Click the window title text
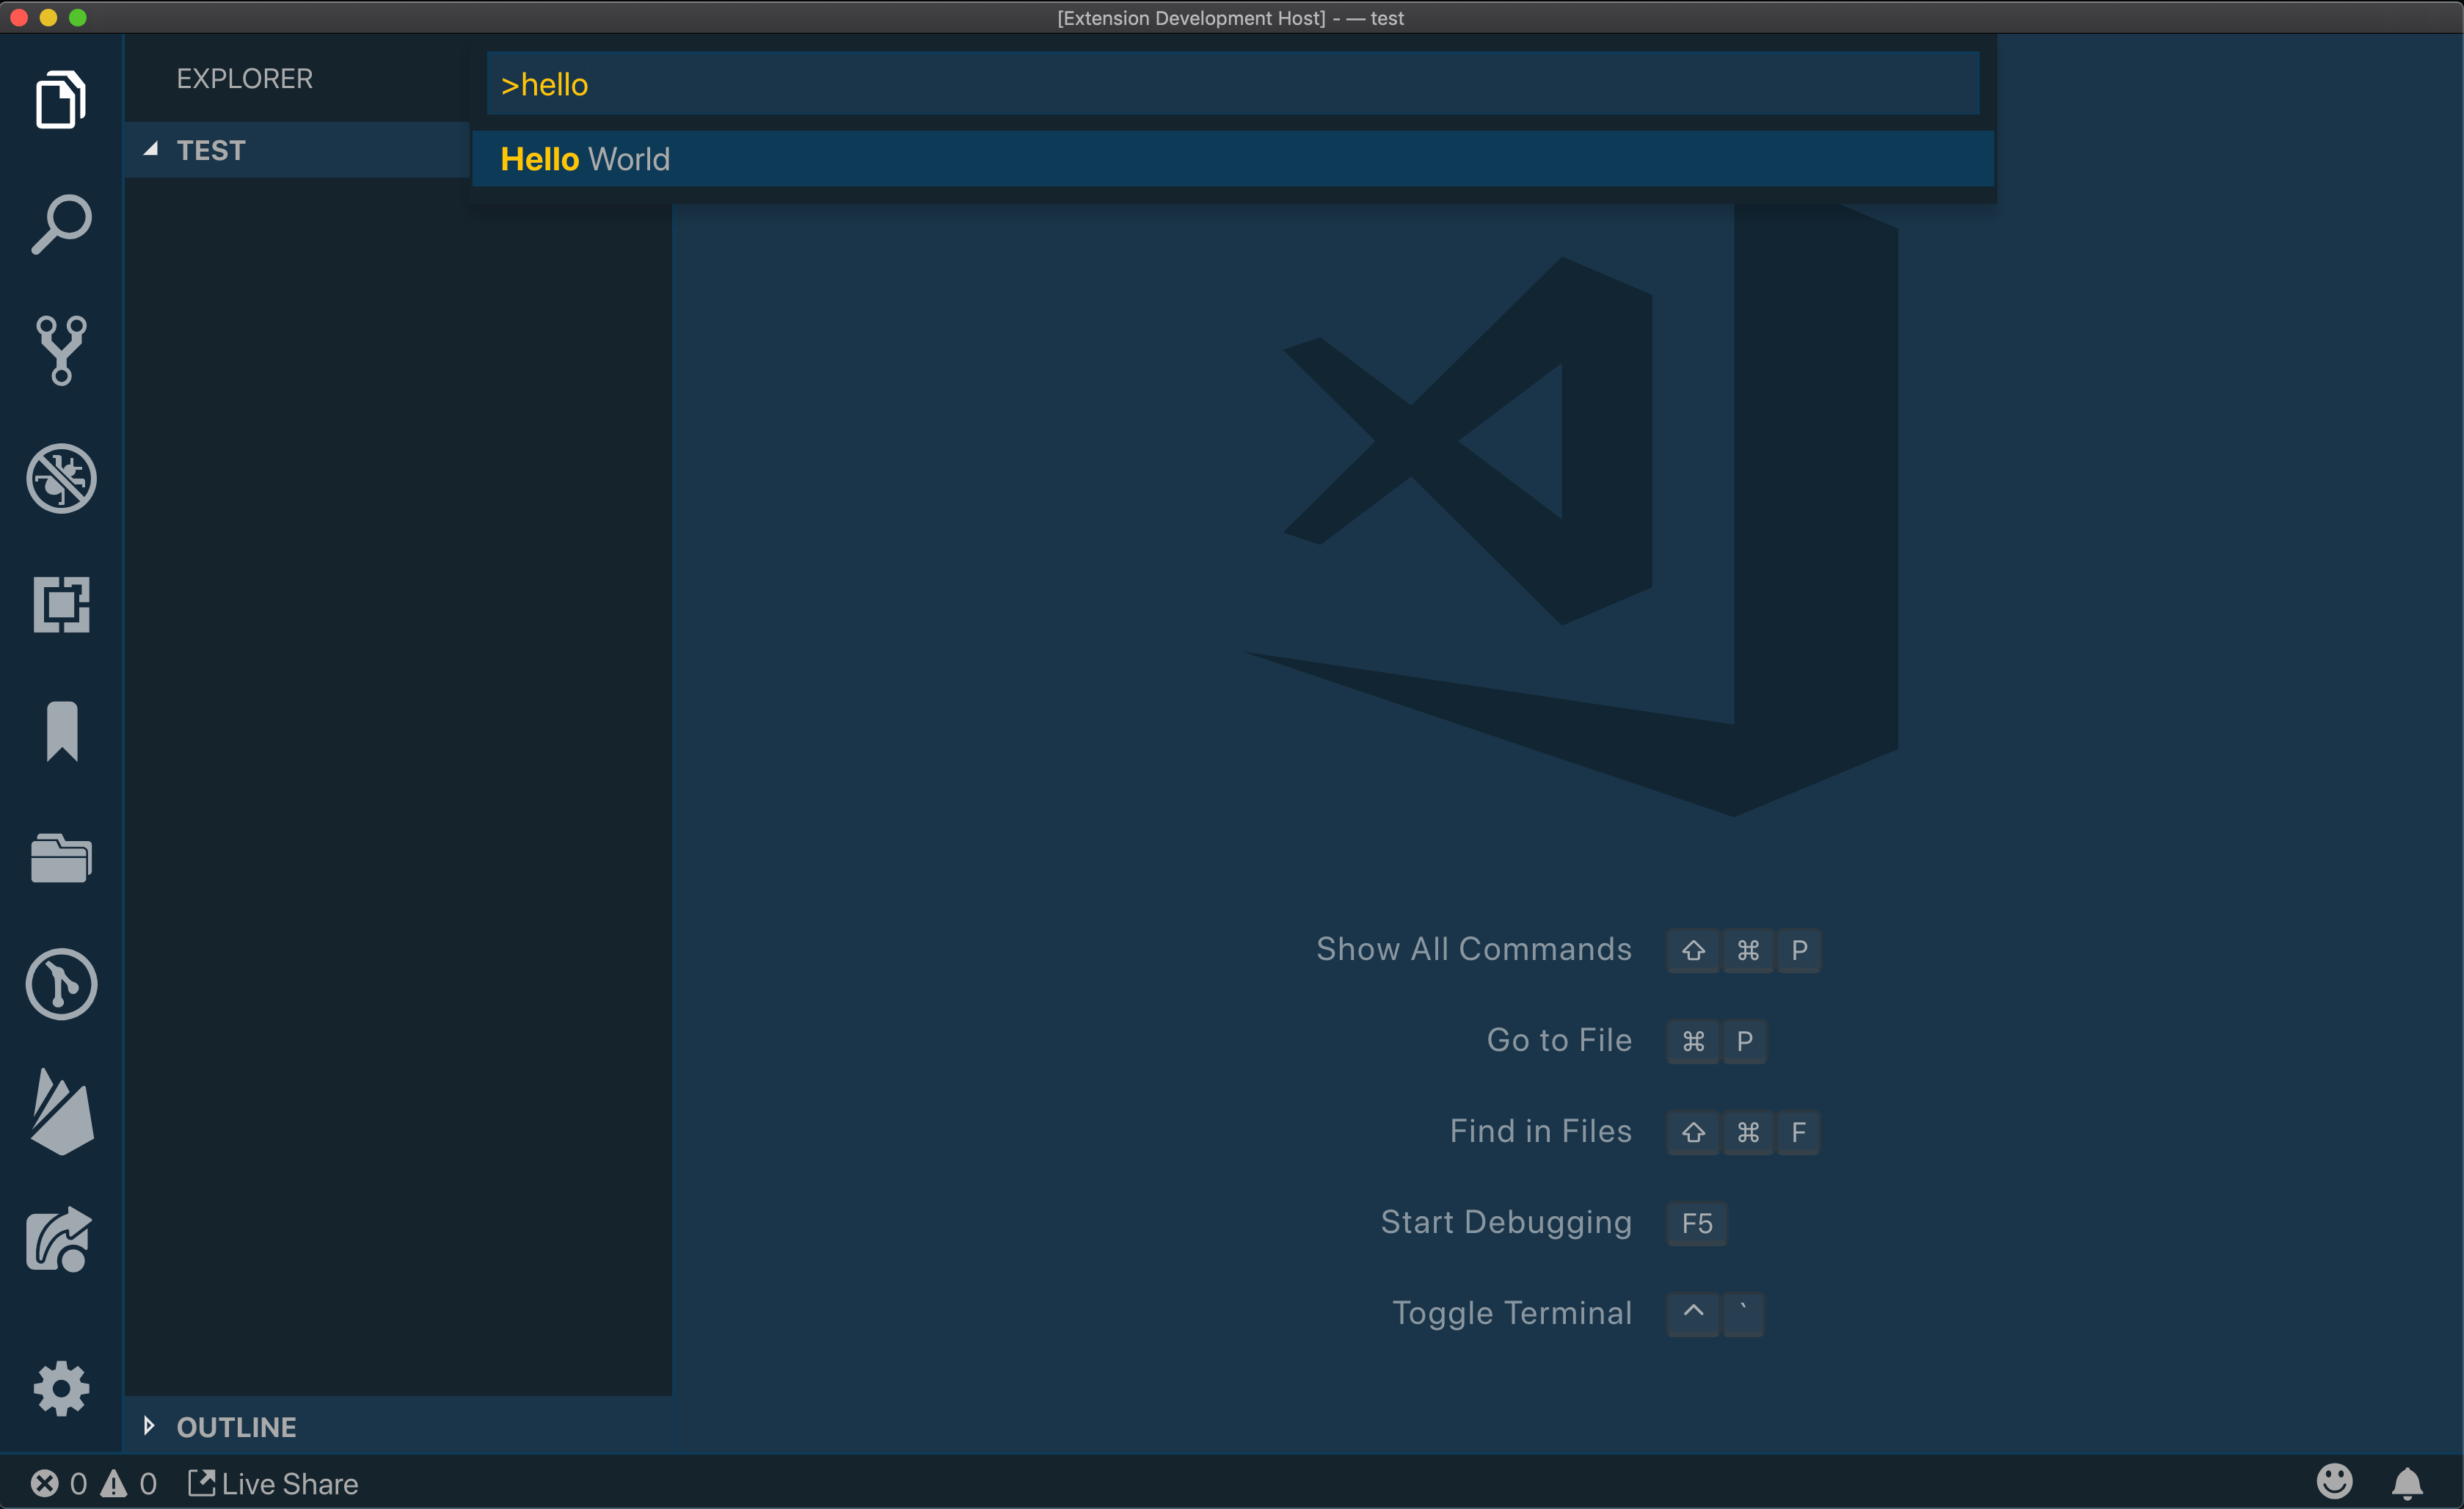 (x=1231, y=18)
